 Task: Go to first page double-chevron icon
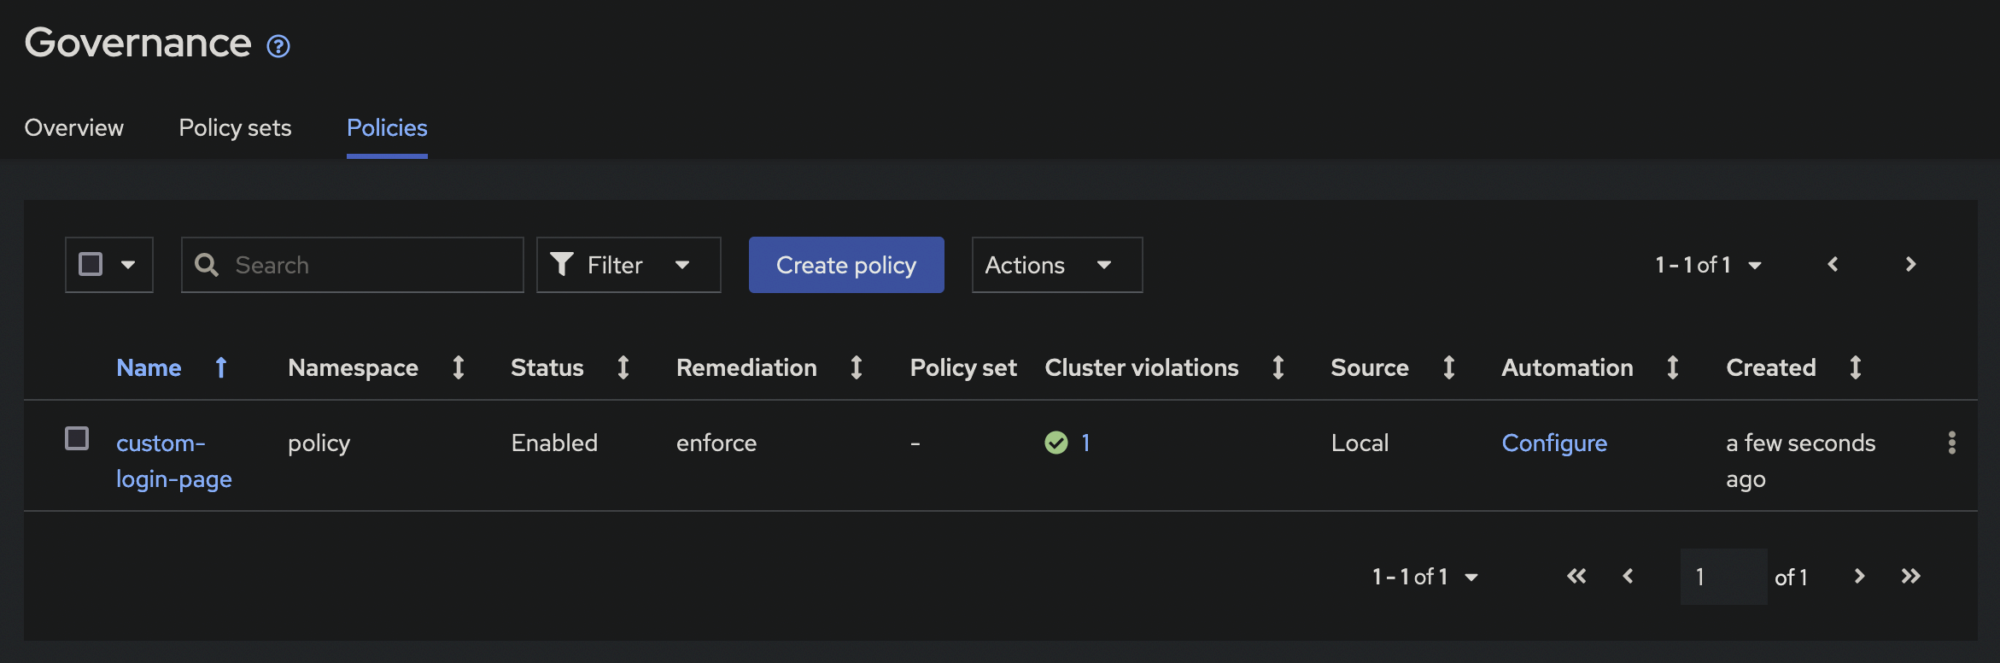tap(1576, 576)
